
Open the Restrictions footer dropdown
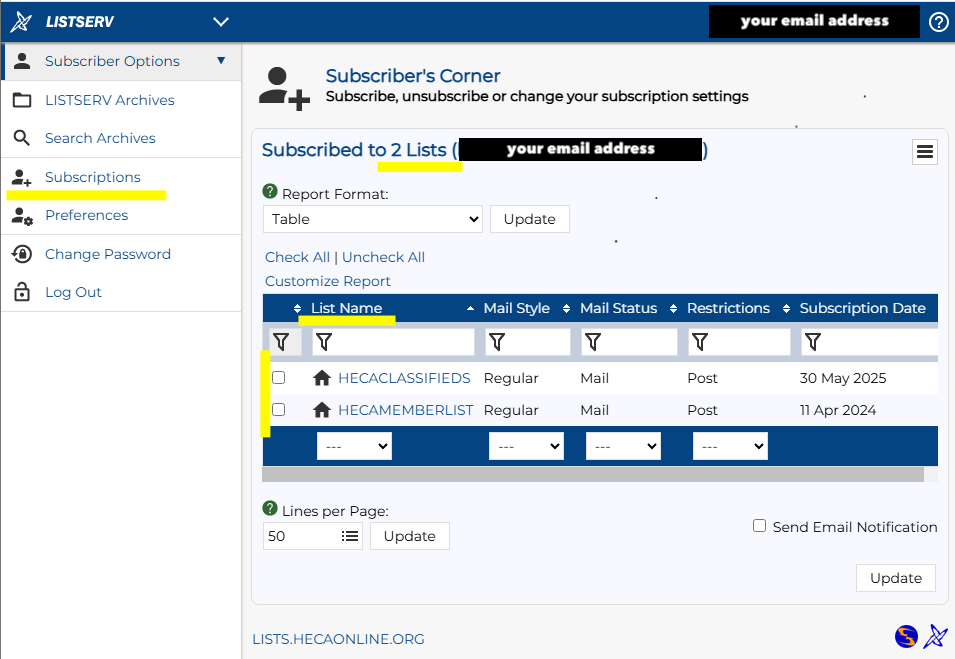[730, 446]
